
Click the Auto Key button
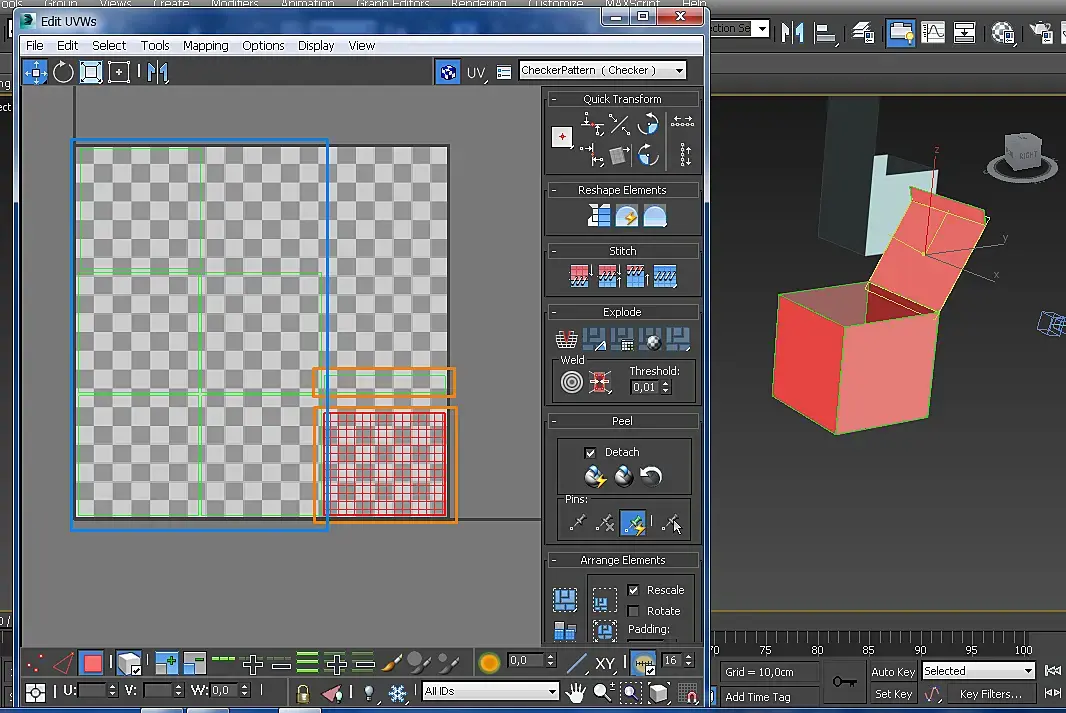tap(892, 672)
